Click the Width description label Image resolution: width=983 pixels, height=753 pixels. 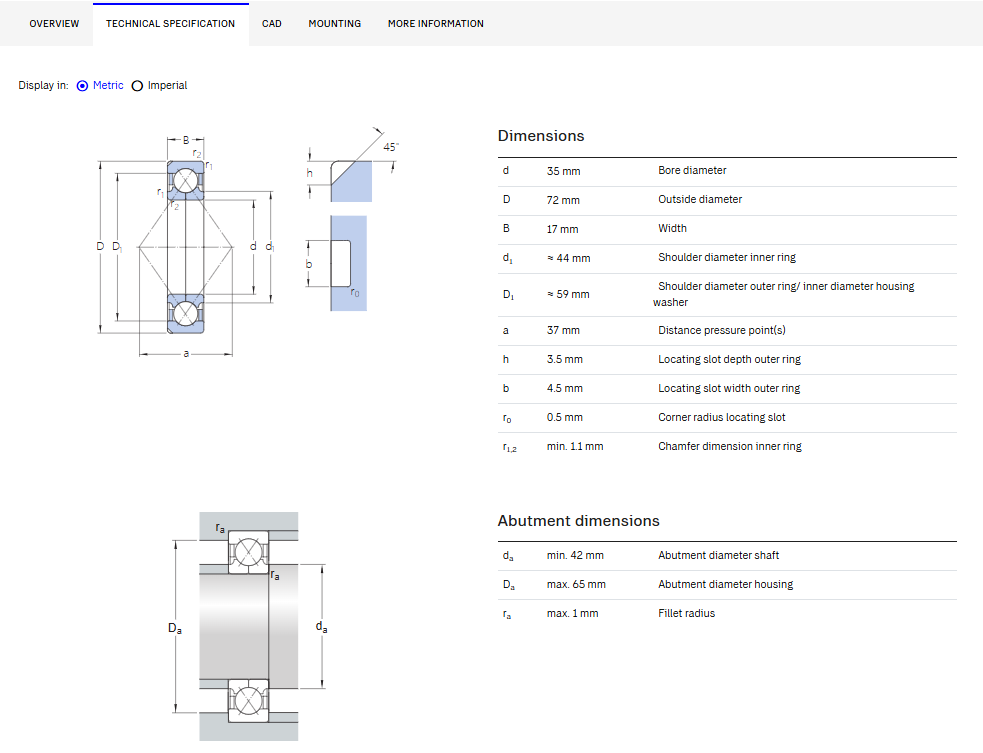coord(672,228)
